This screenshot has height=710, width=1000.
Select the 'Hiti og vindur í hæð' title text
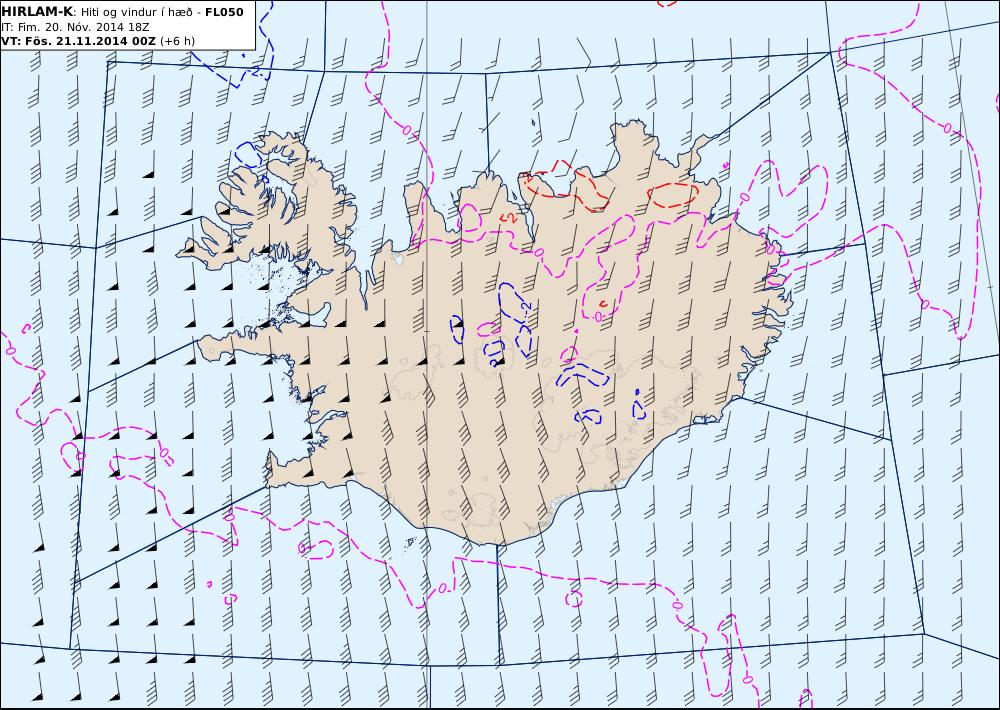pos(136,12)
